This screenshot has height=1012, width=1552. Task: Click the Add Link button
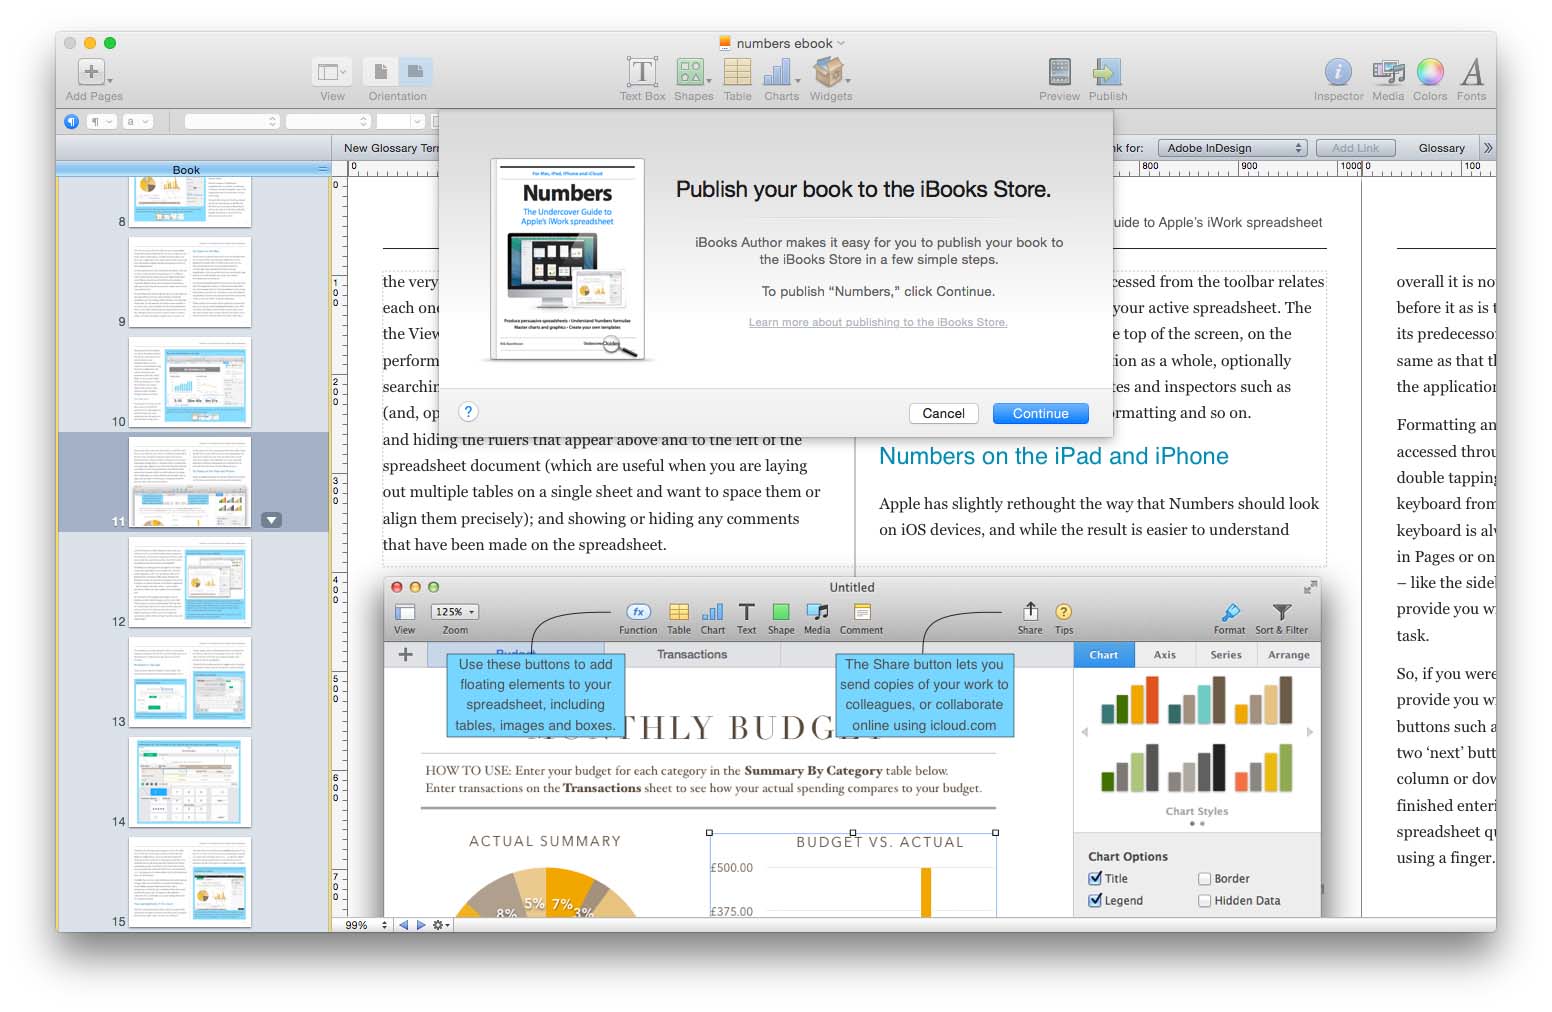click(1355, 148)
